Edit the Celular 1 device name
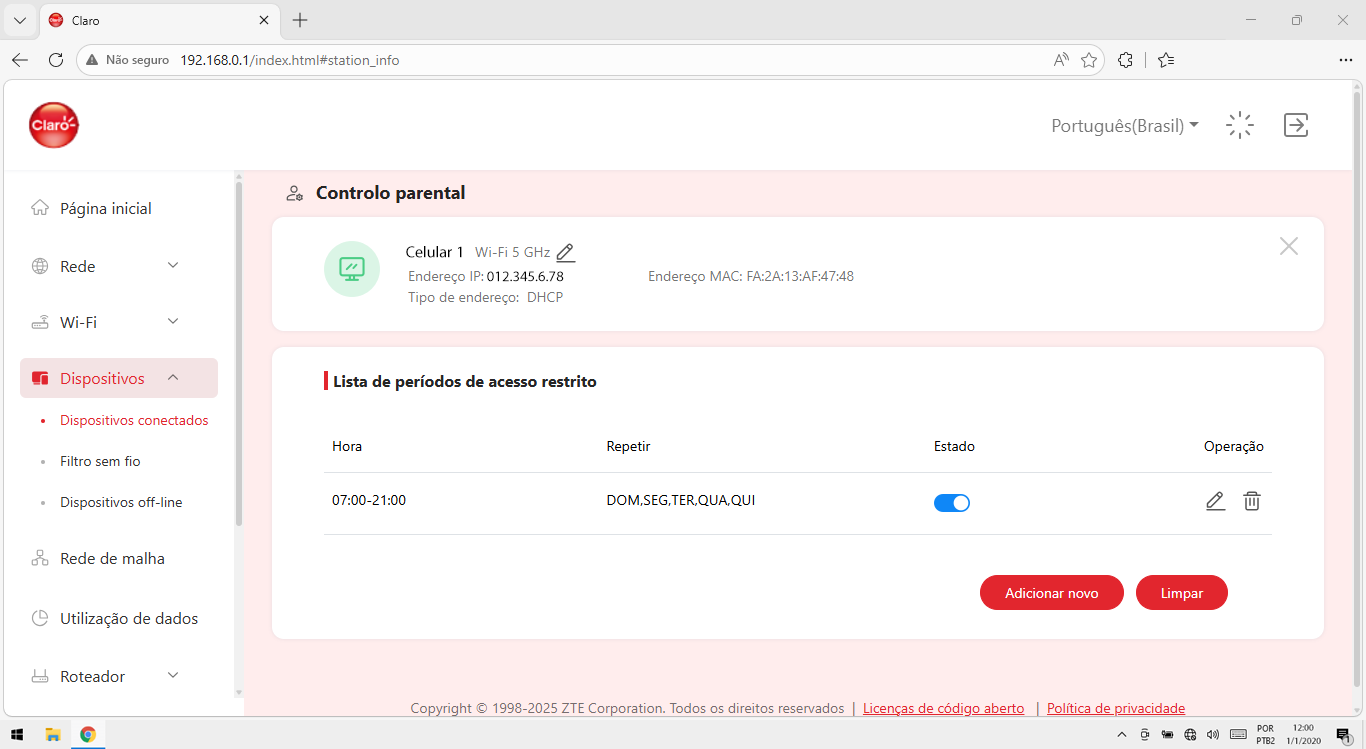 pyautogui.click(x=566, y=253)
